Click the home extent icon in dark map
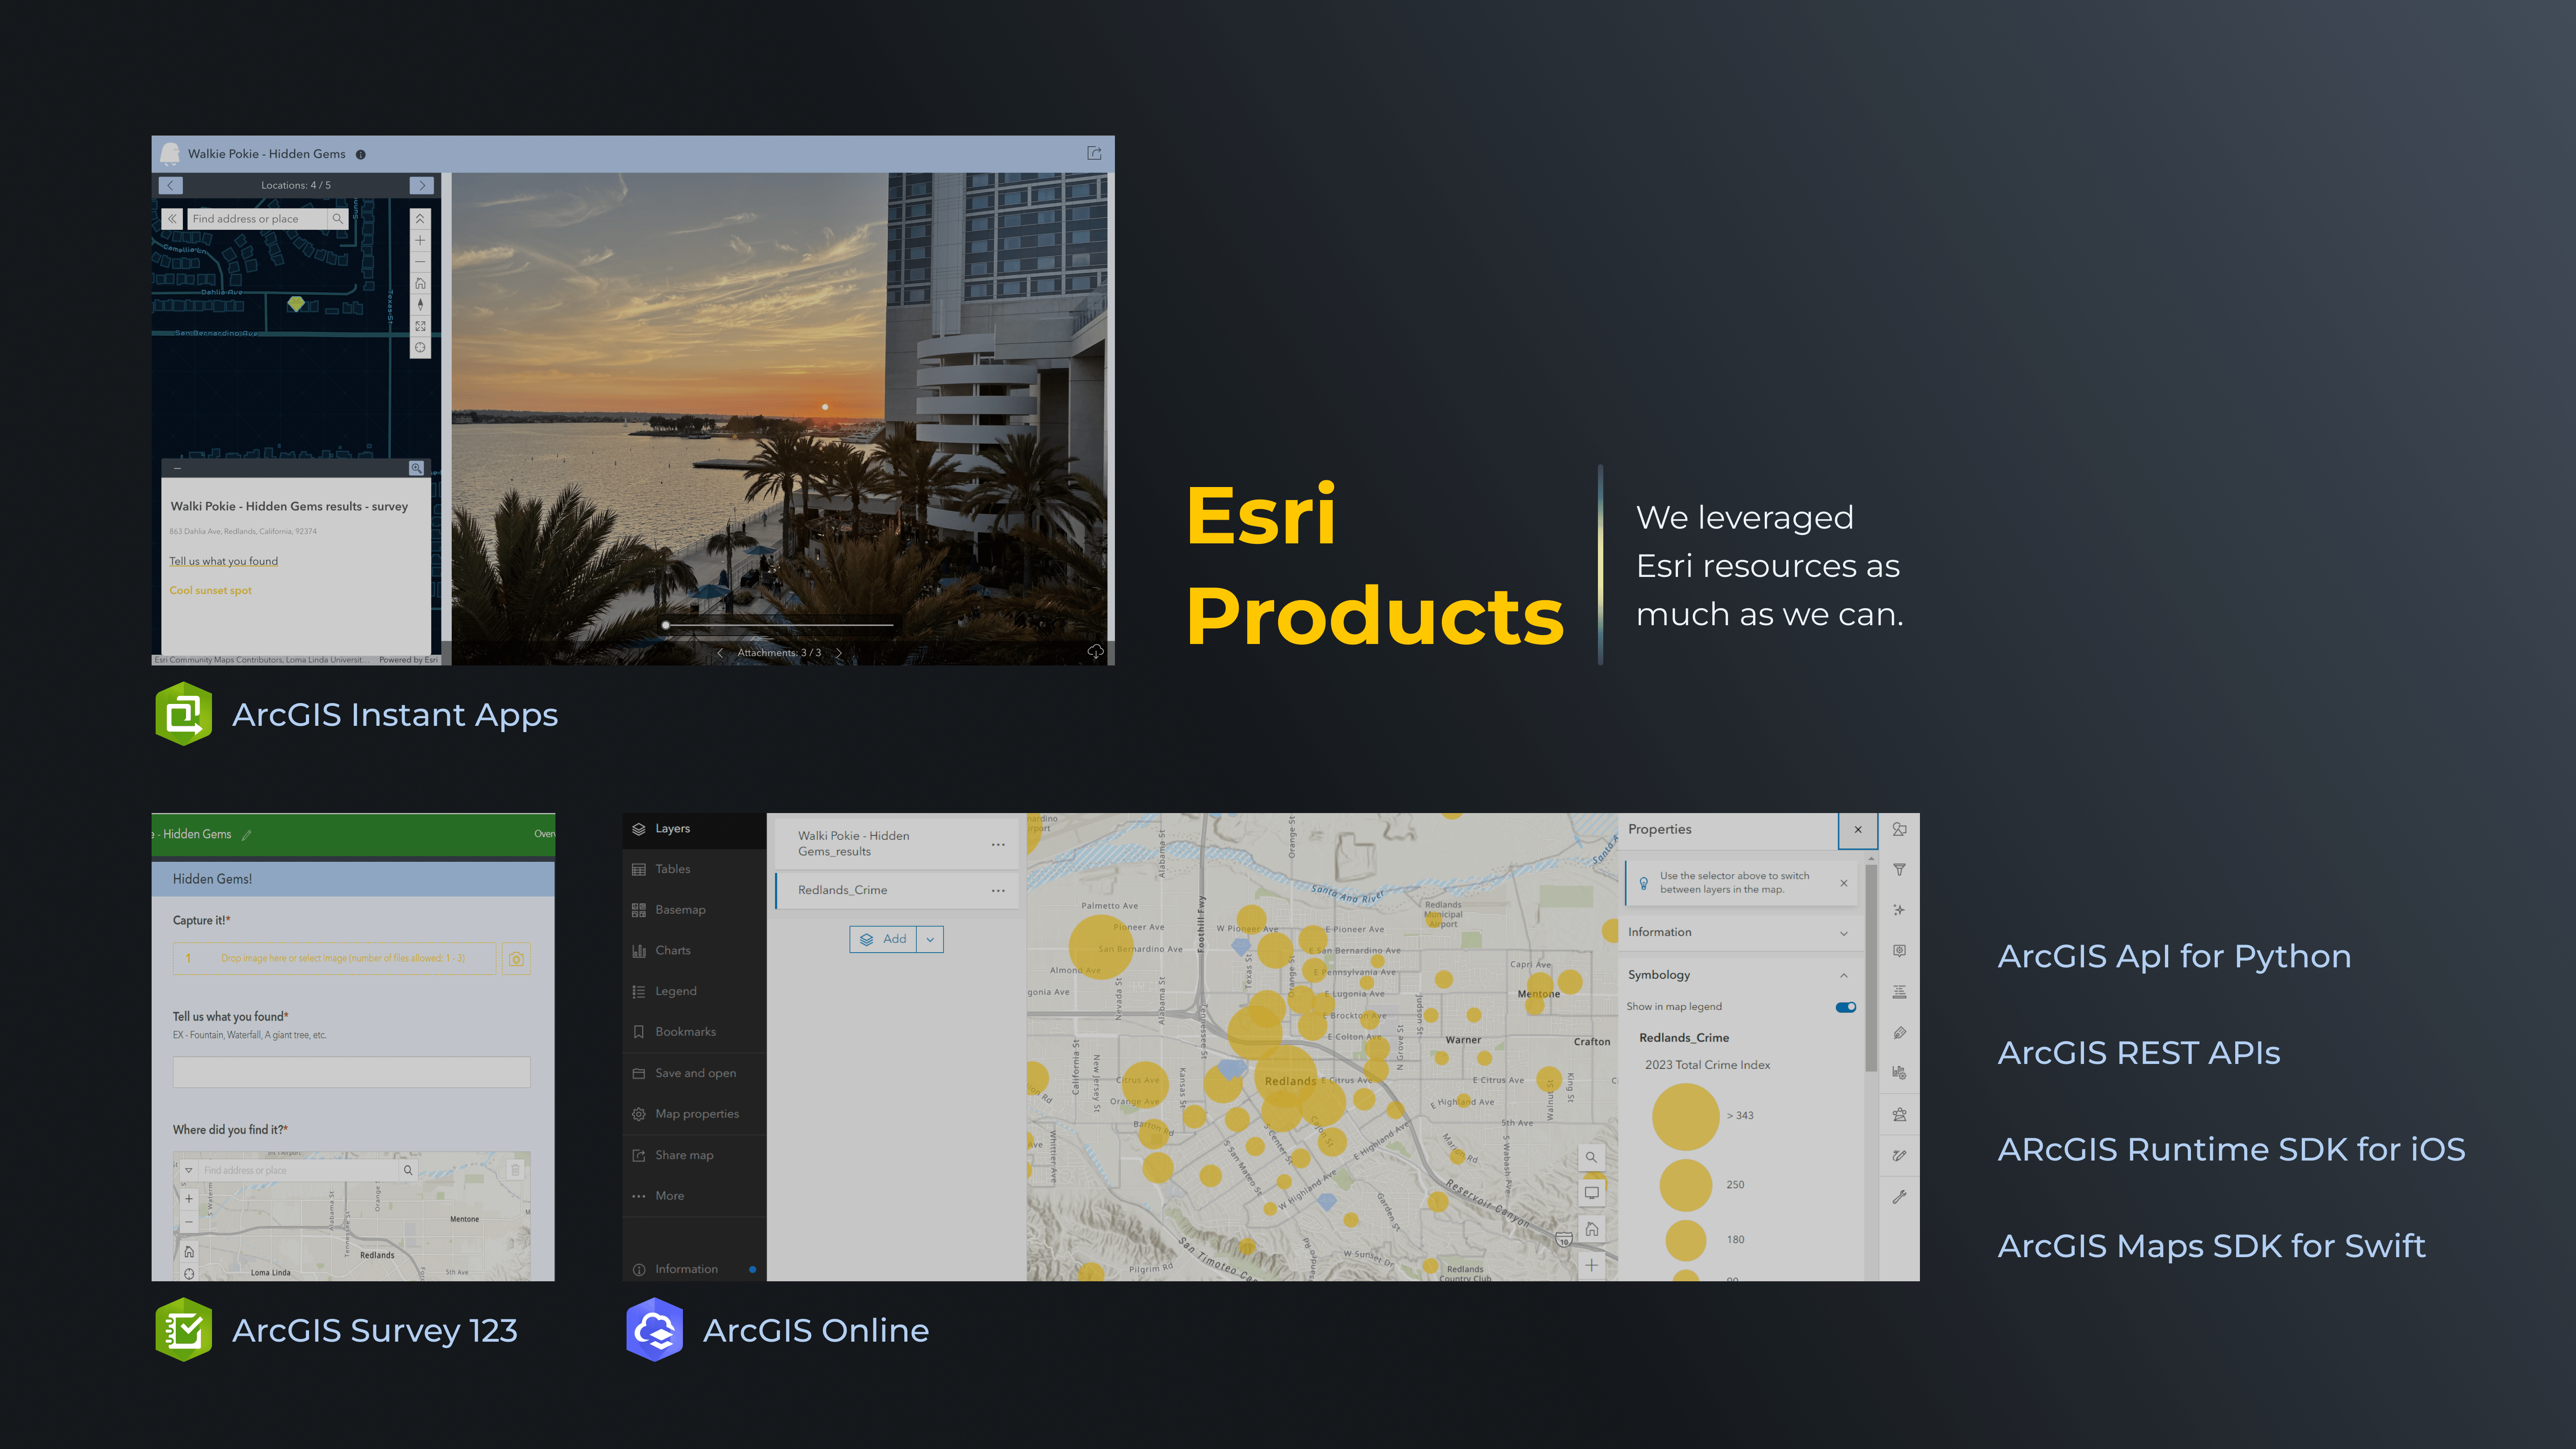 click(420, 283)
